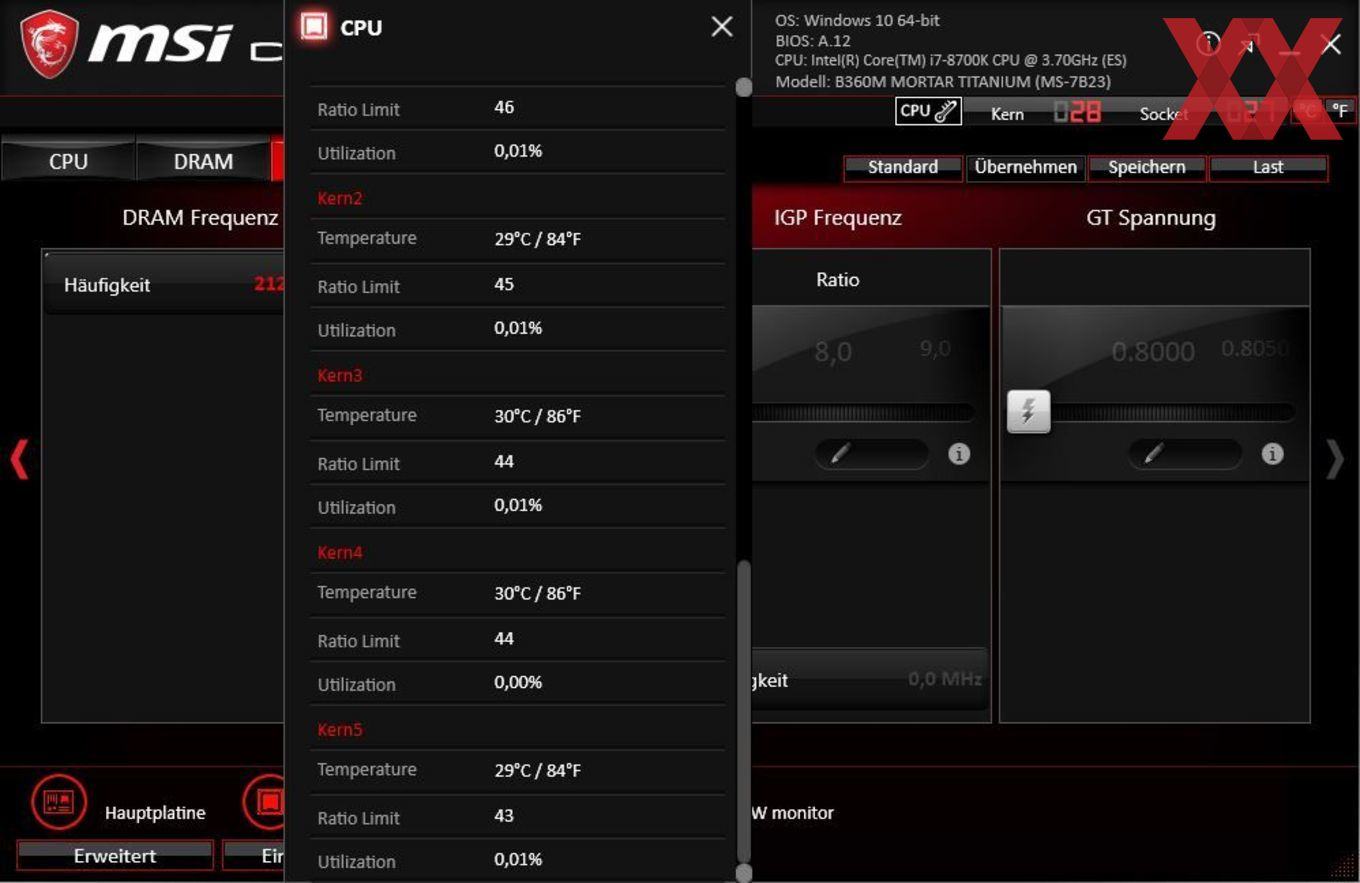
Task: Click the red CPU panel chip icon
Action: pyautogui.click(x=314, y=27)
